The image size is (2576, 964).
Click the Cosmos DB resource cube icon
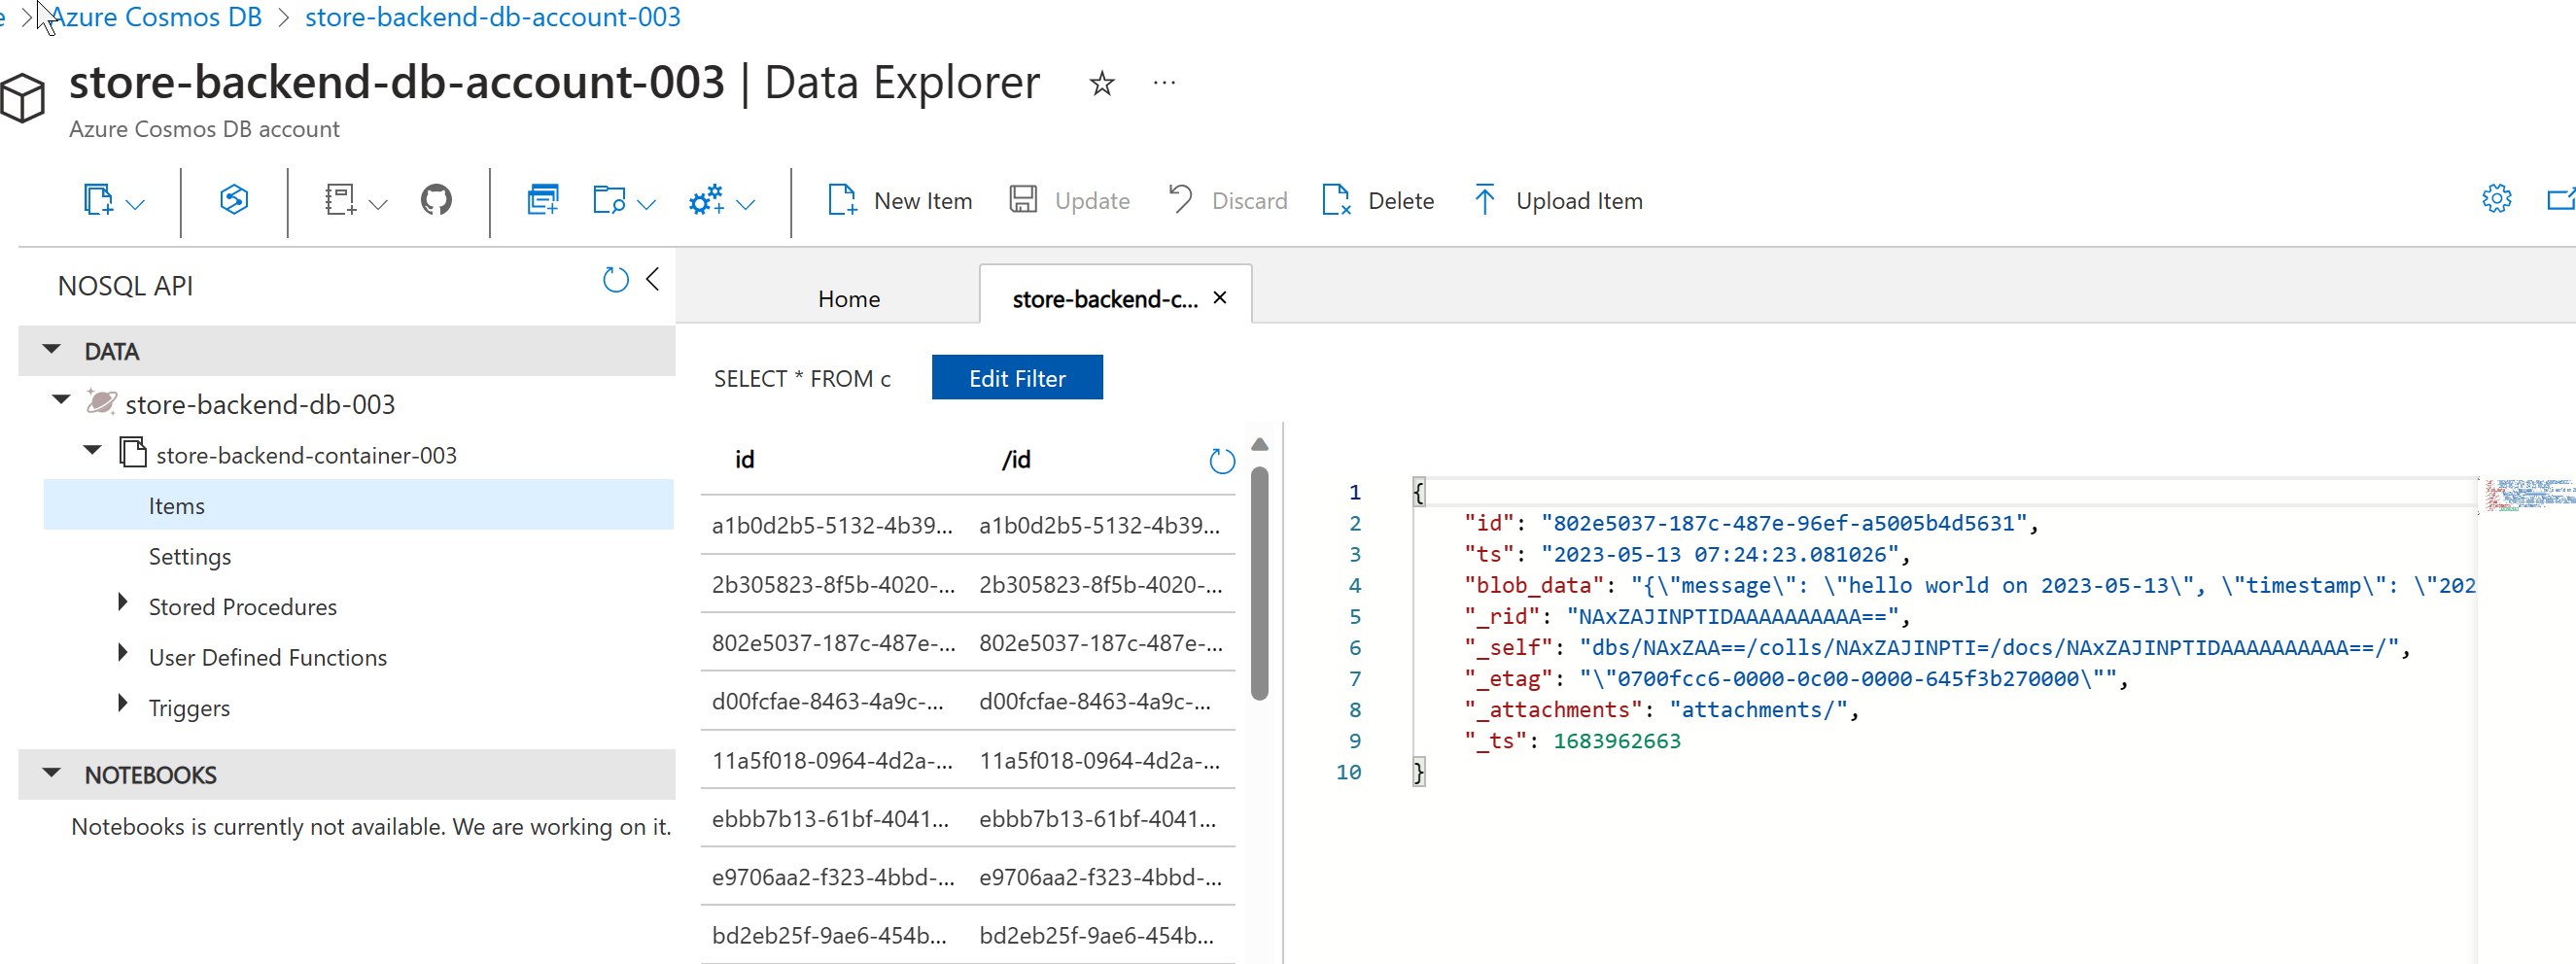pos(22,99)
